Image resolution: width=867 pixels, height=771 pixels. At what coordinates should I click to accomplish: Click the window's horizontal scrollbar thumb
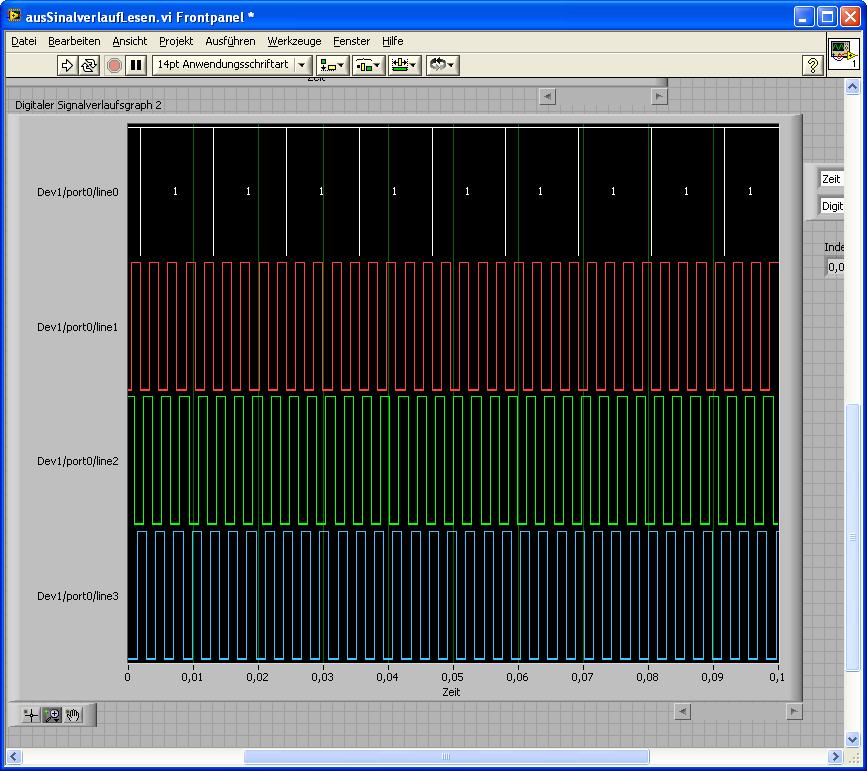(446, 757)
